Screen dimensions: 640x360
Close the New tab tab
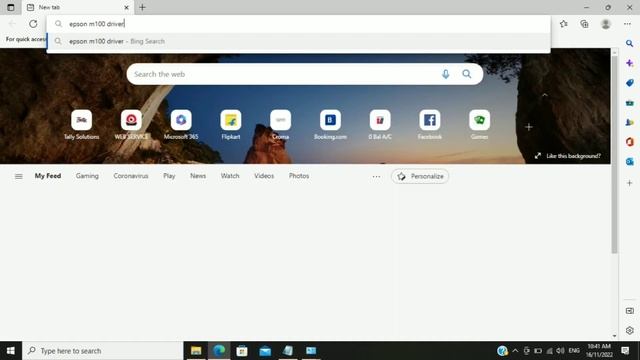[x=126, y=7]
